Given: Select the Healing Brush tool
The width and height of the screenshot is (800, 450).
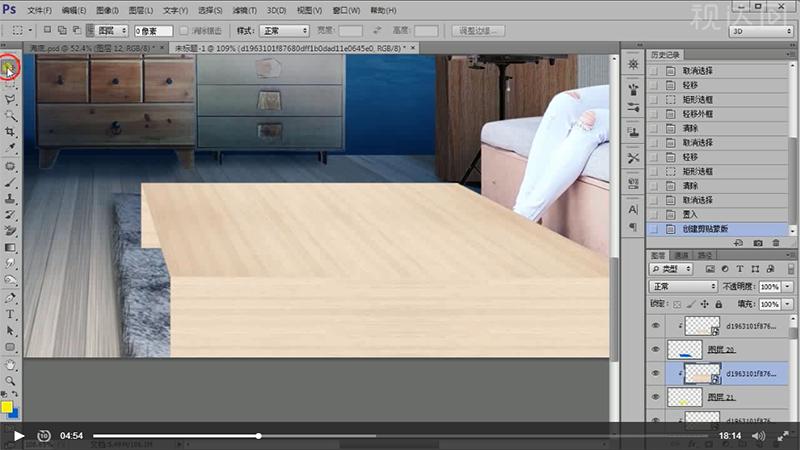Looking at the screenshot, I should [x=10, y=166].
